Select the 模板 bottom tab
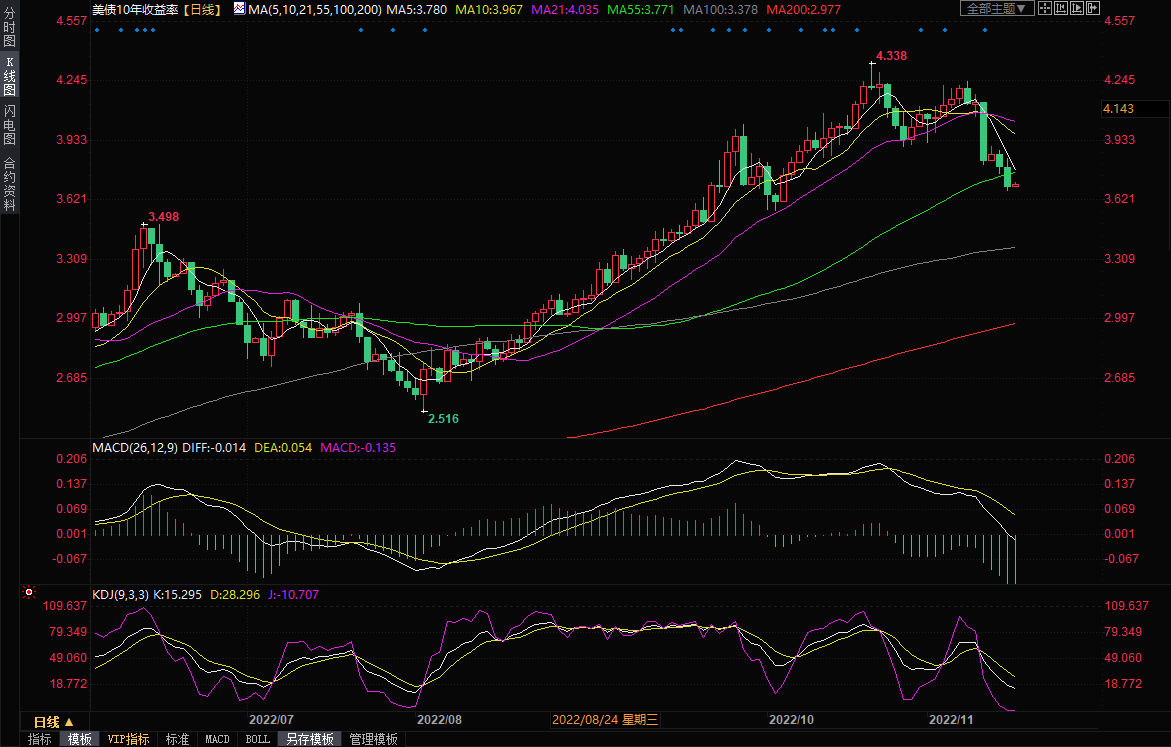The image size is (1171, 747). tap(79, 739)
